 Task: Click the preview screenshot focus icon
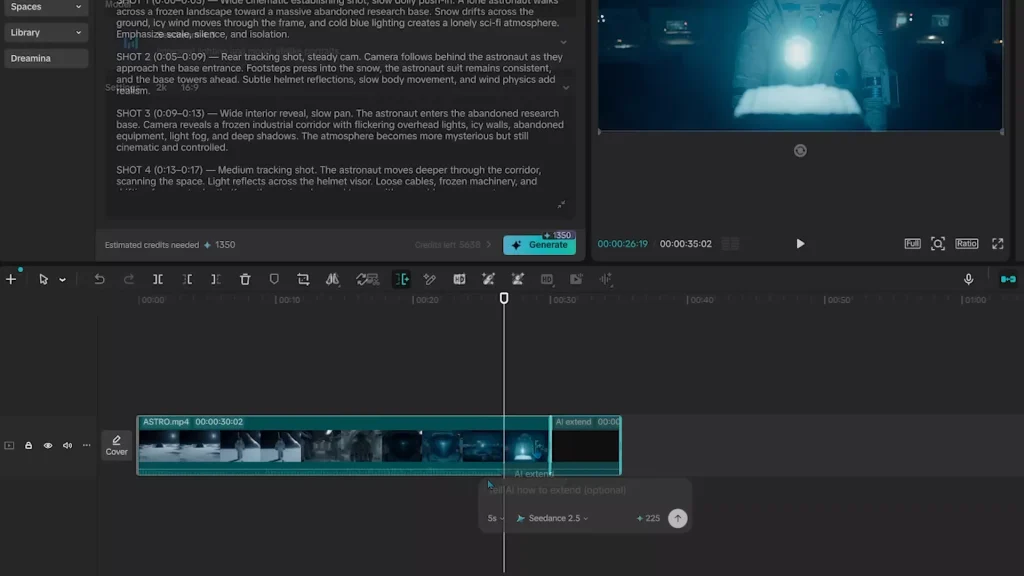pyautogui.click(x=938, y=244)
